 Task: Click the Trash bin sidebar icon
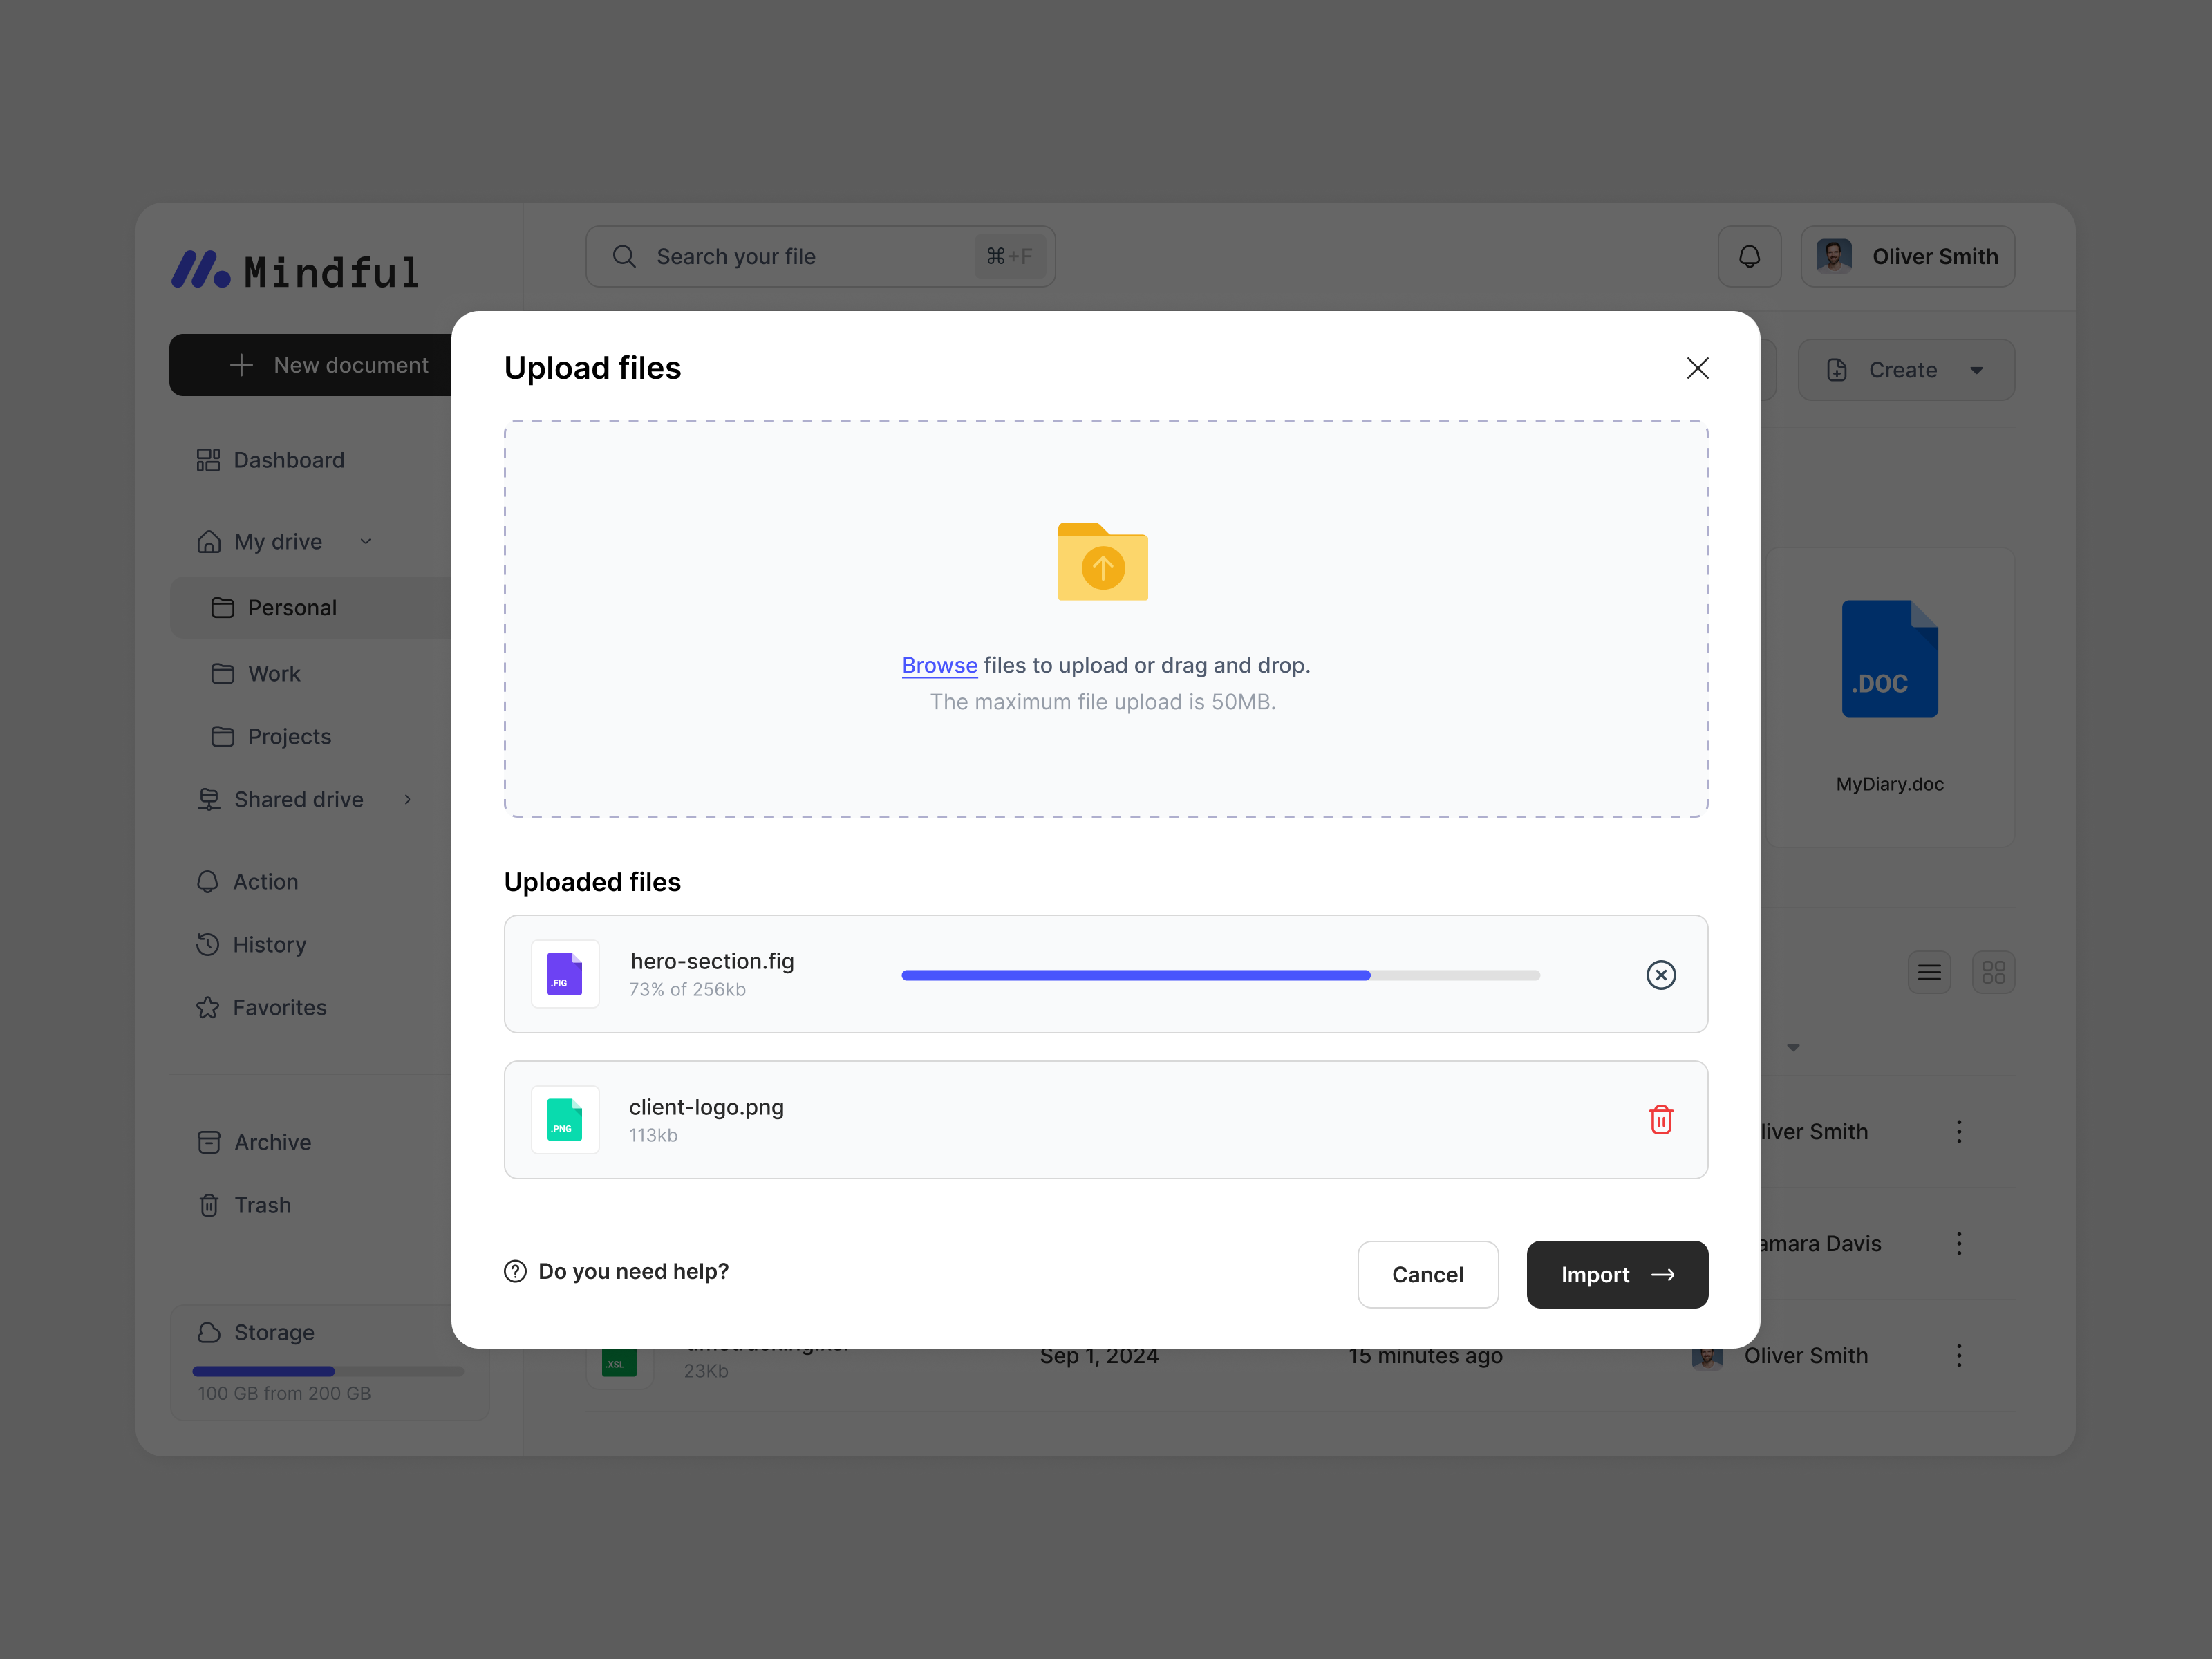tap(208, 1205)
